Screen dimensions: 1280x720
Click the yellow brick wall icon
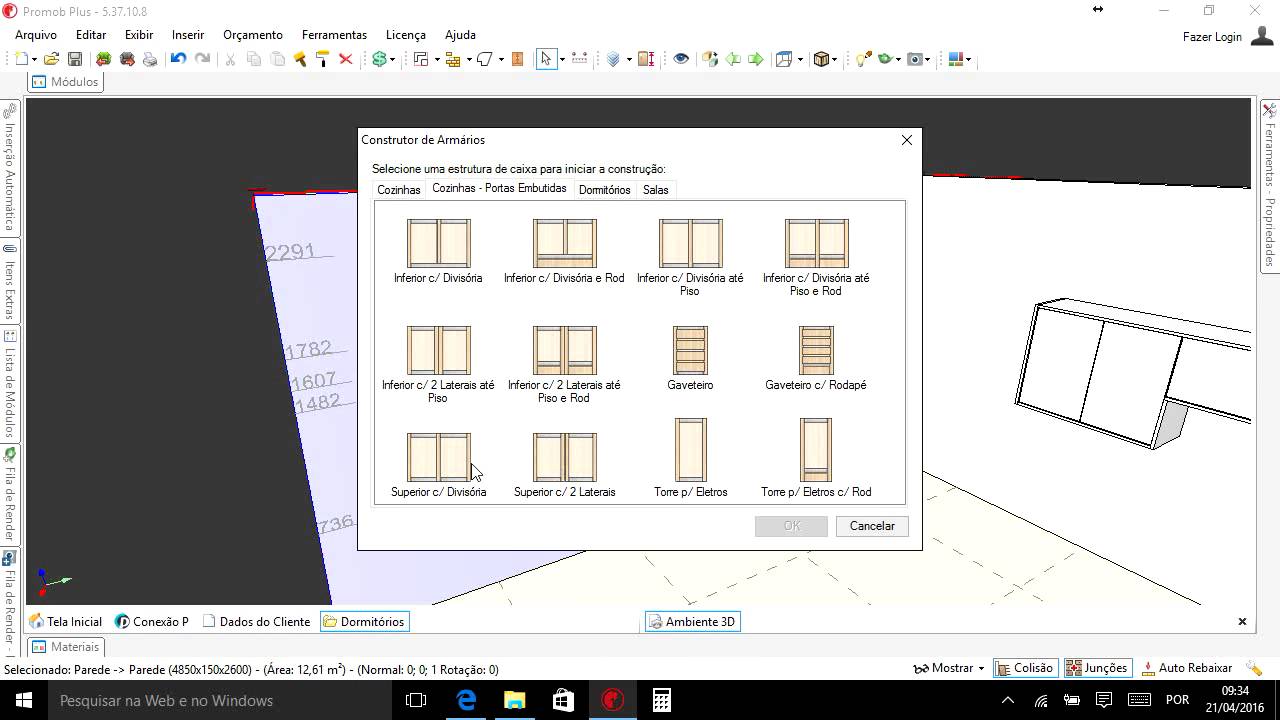pyautogui.click(x=452, y=59)
